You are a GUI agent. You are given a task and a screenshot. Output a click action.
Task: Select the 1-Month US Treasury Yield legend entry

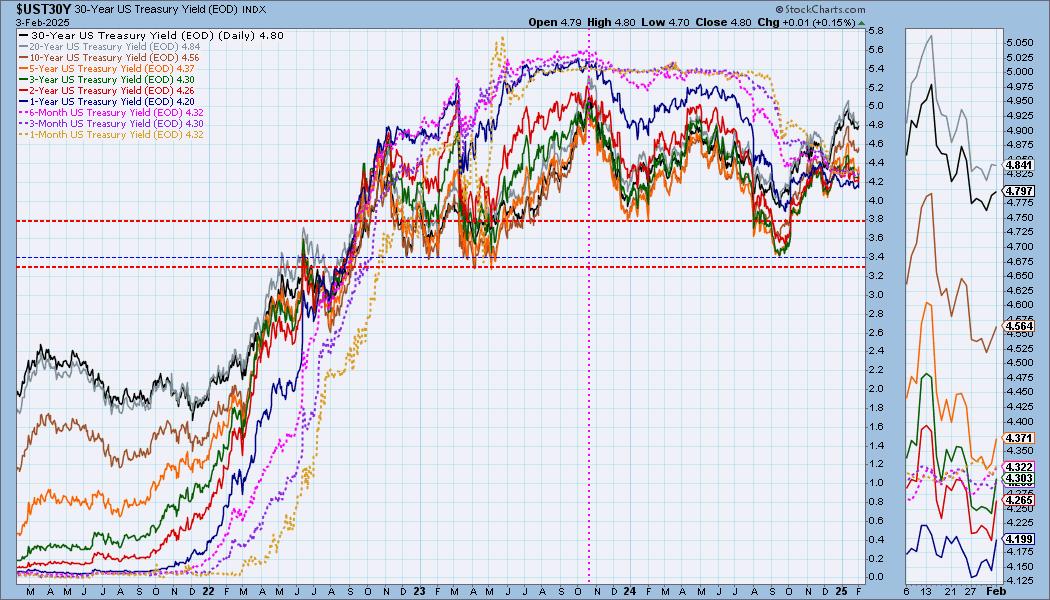(x=112, y=135)
